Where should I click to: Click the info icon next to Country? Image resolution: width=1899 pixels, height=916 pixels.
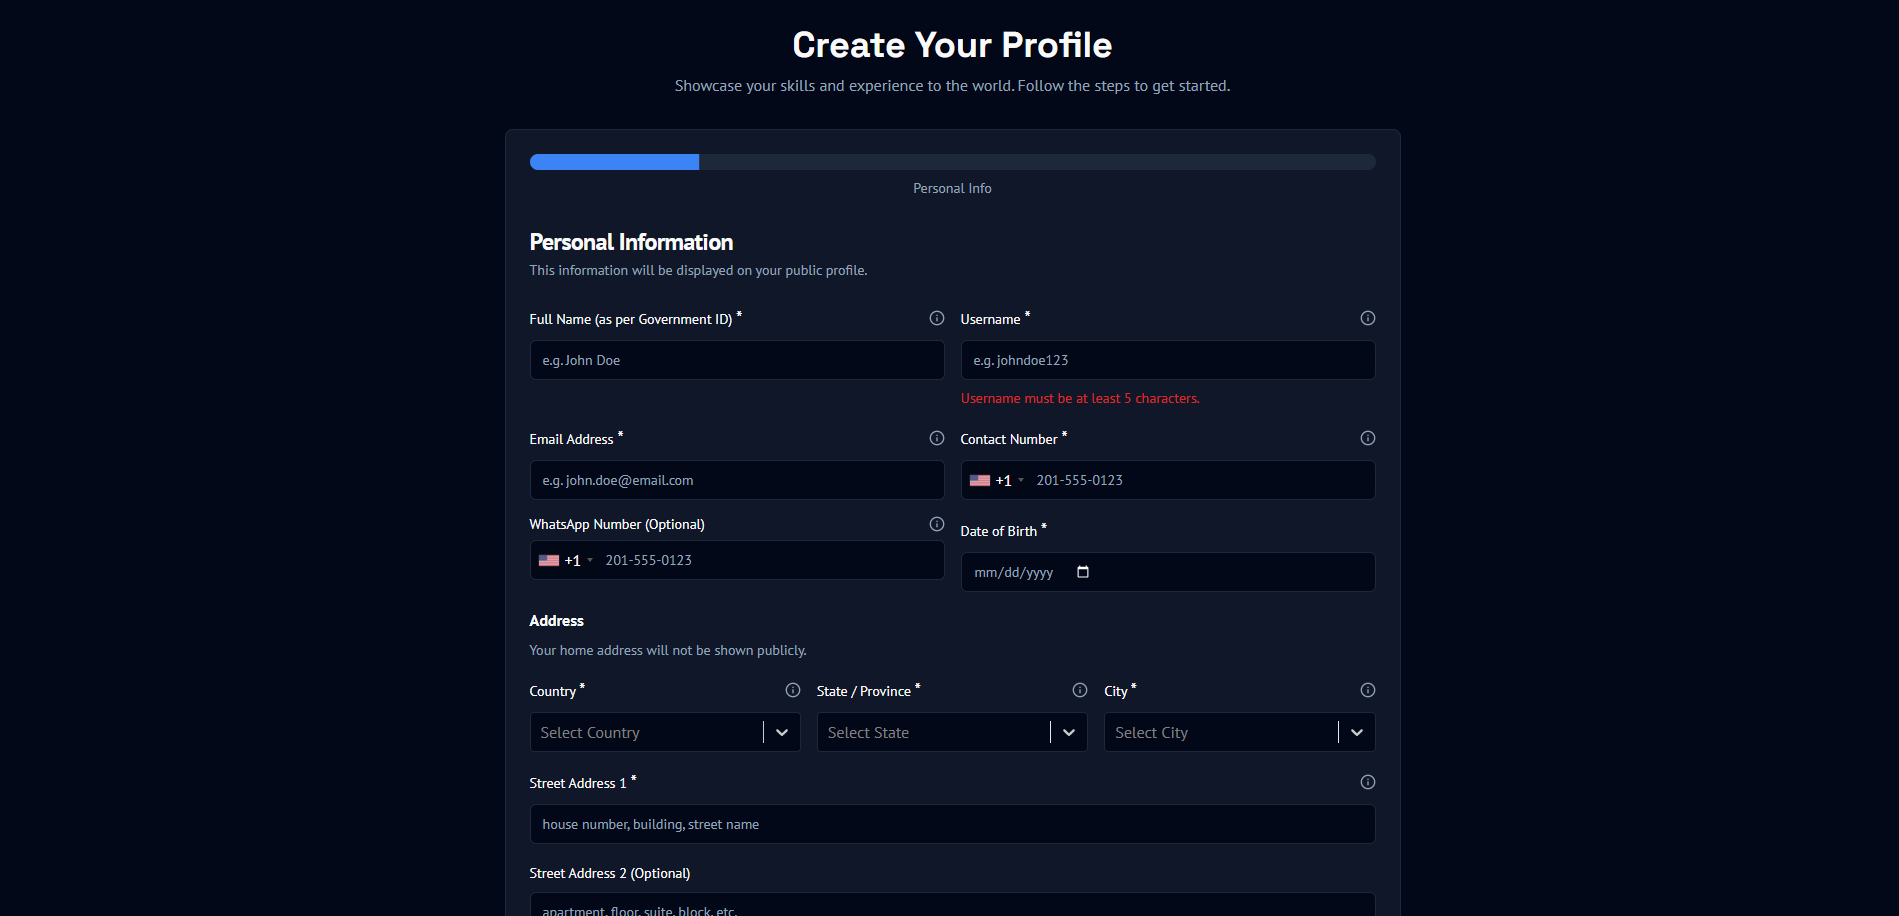793,690
